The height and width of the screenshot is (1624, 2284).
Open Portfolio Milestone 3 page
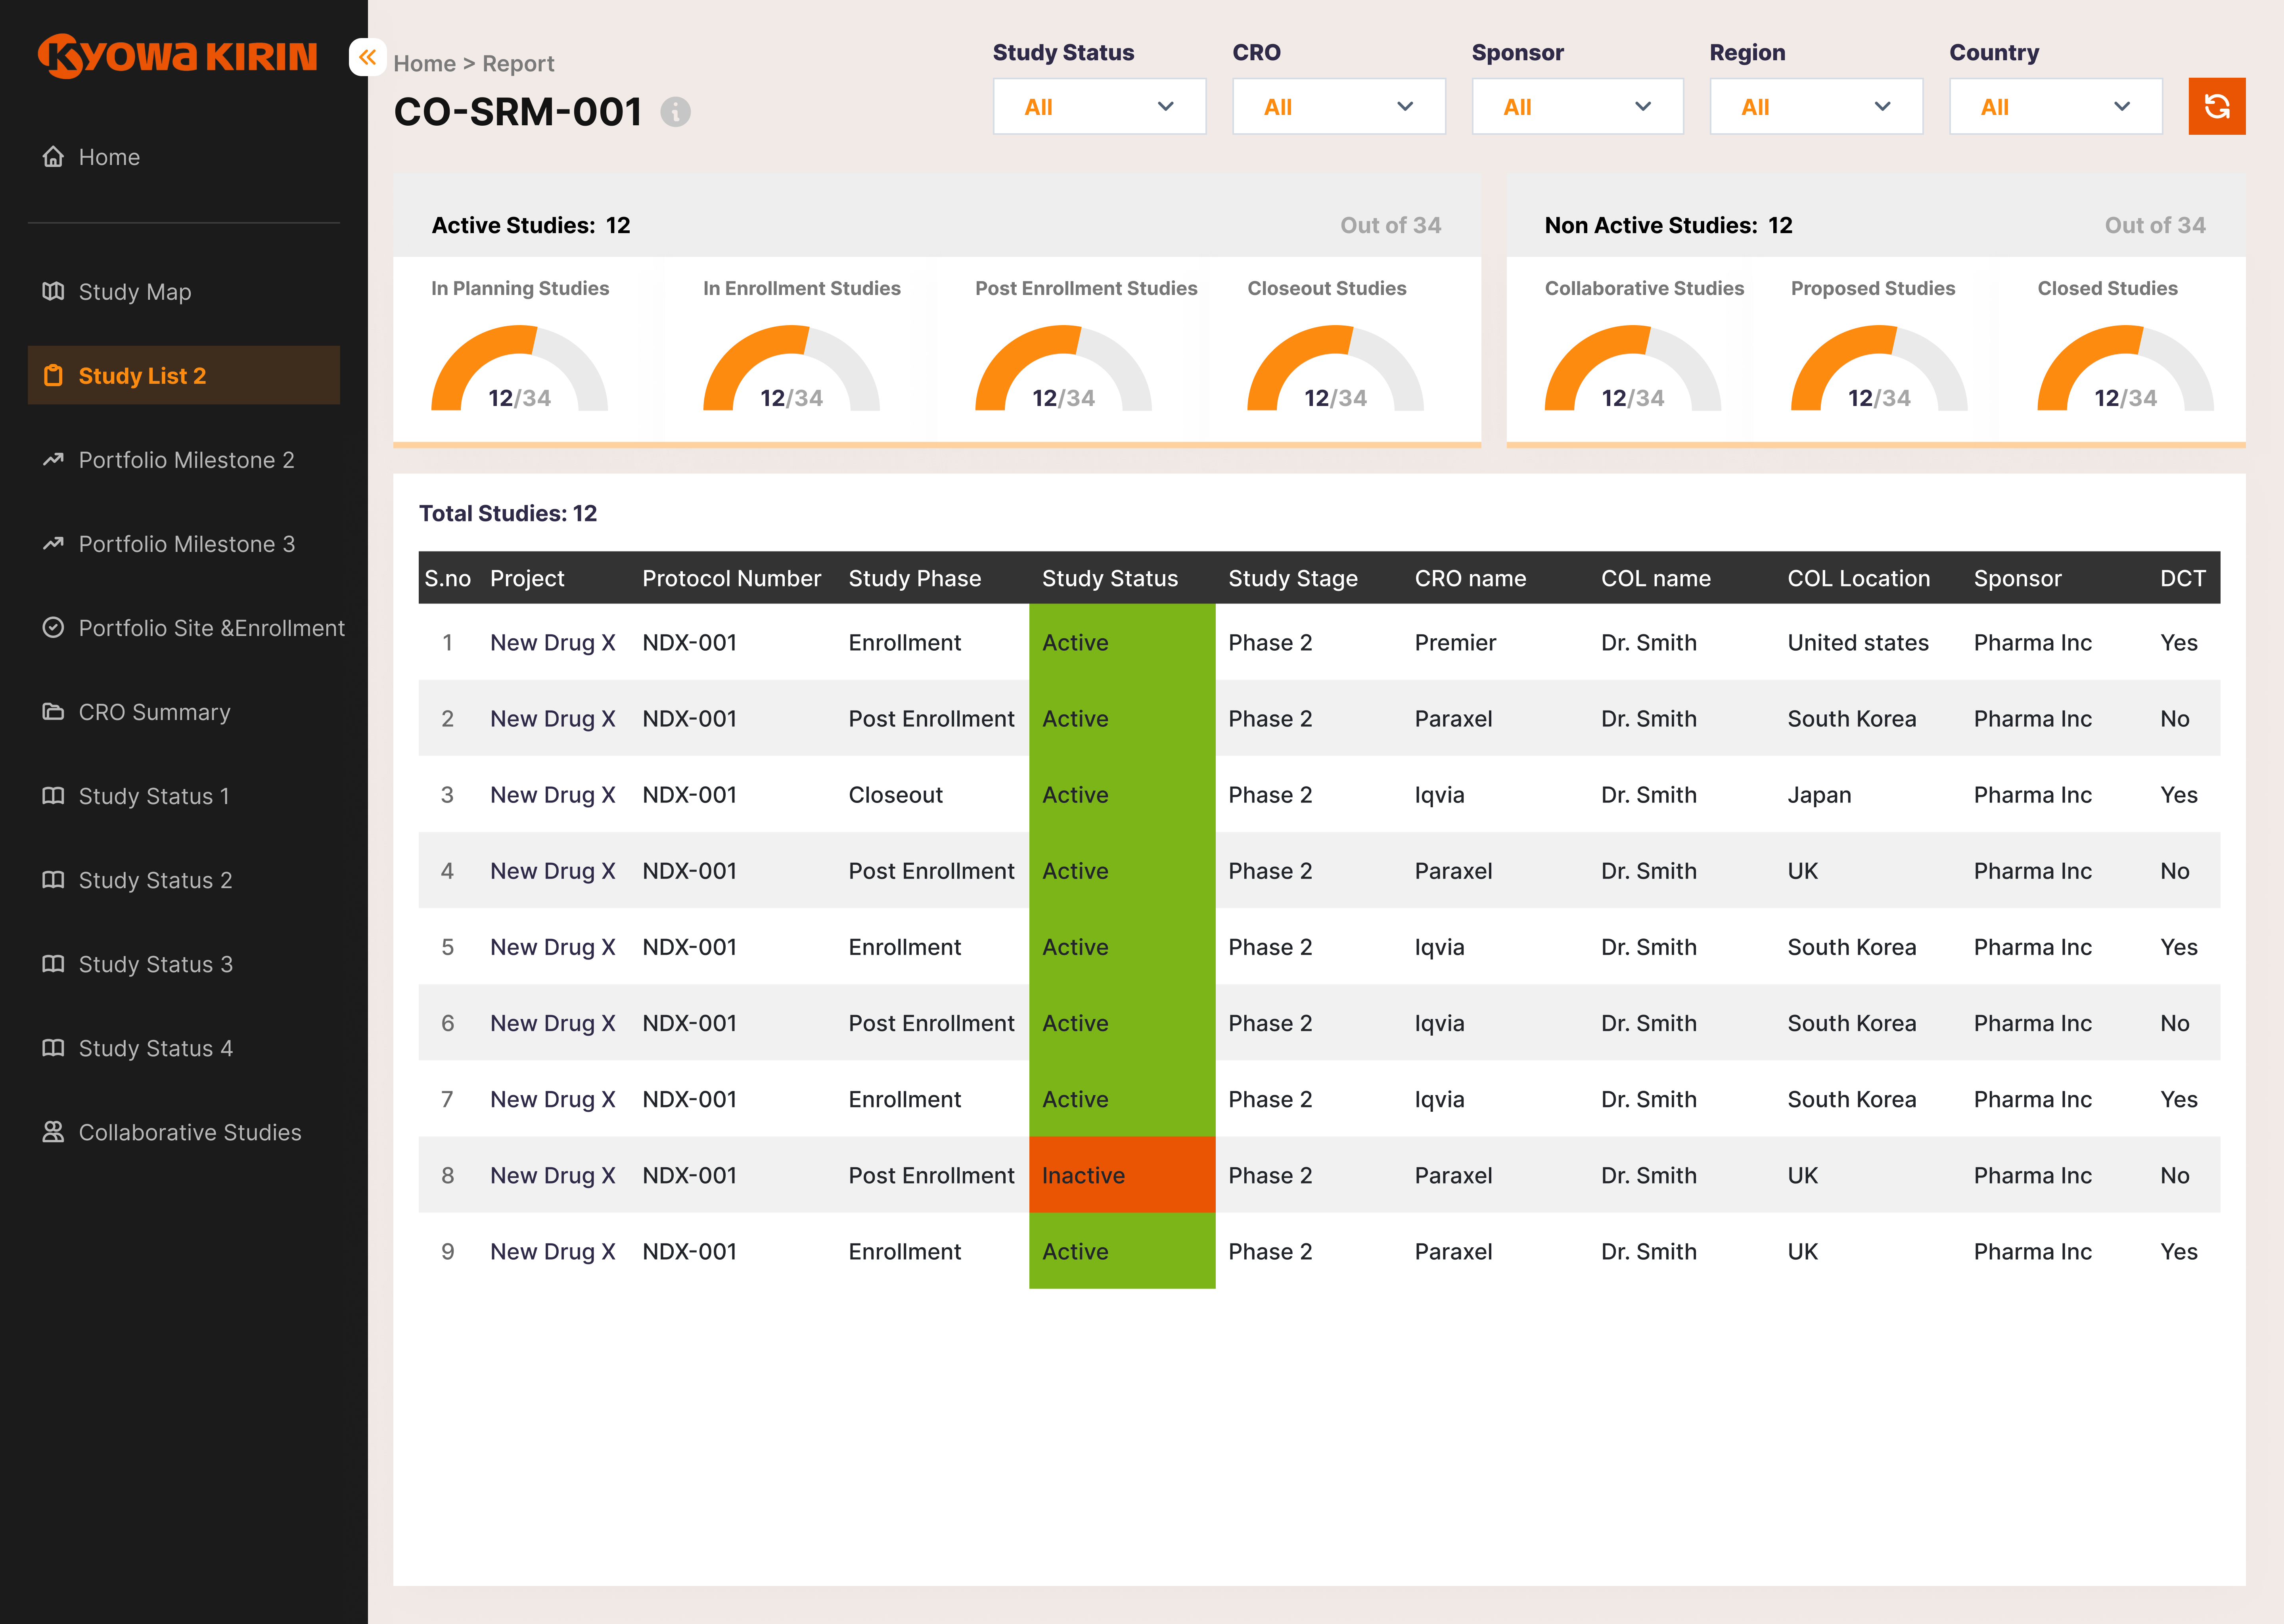click(x=184, y=544)
